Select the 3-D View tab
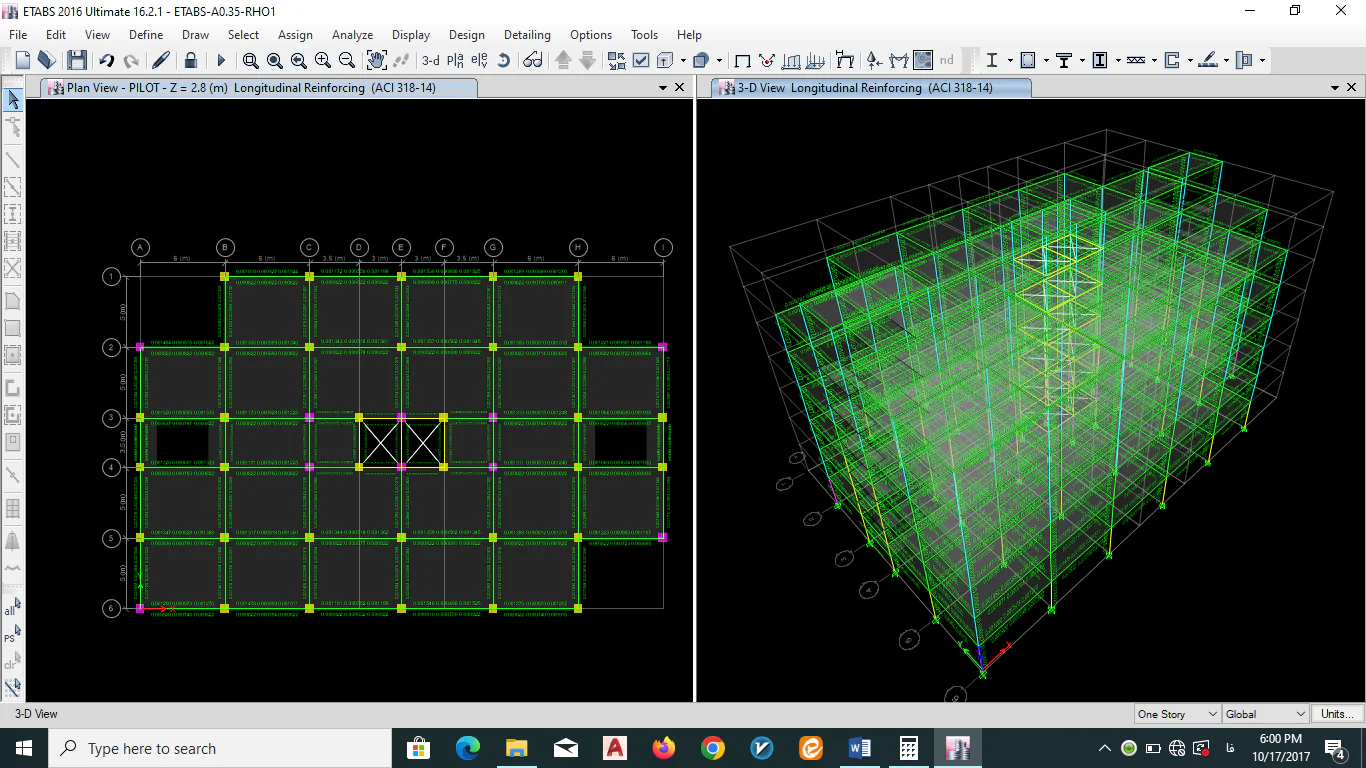 point(864,88)
